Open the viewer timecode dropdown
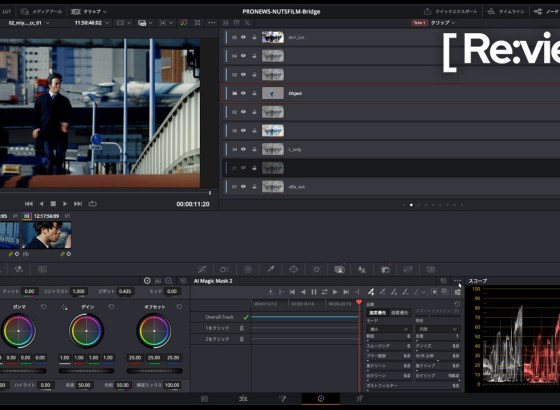 91,23
